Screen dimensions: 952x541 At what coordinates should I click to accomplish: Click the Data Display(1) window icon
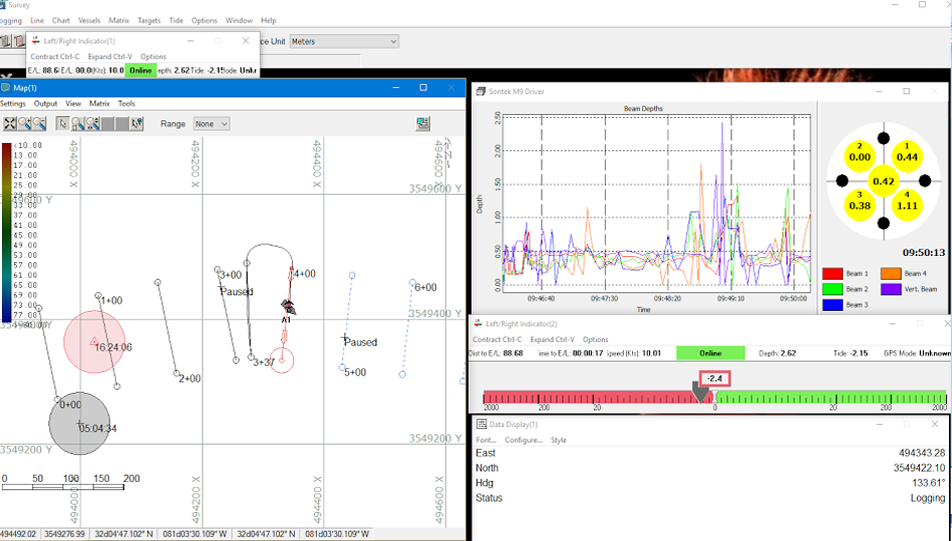[x=481, y=424]
